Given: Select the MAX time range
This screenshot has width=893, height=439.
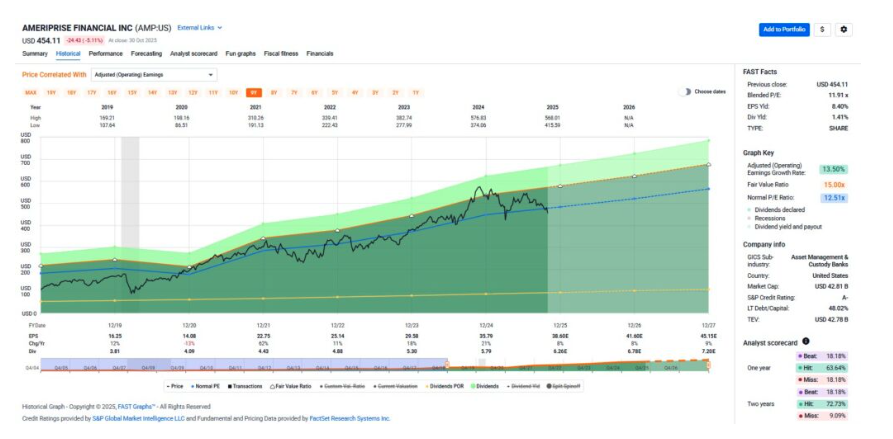Looking at the screenshot, I should 31,92.
